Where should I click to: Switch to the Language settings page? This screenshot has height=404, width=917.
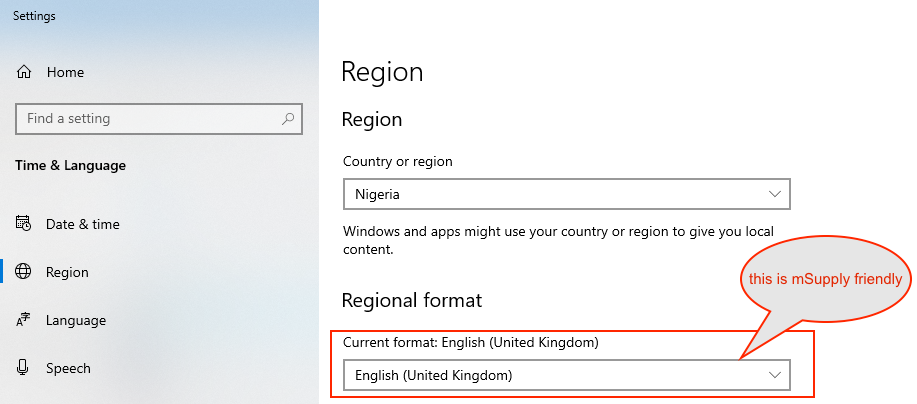76,320
